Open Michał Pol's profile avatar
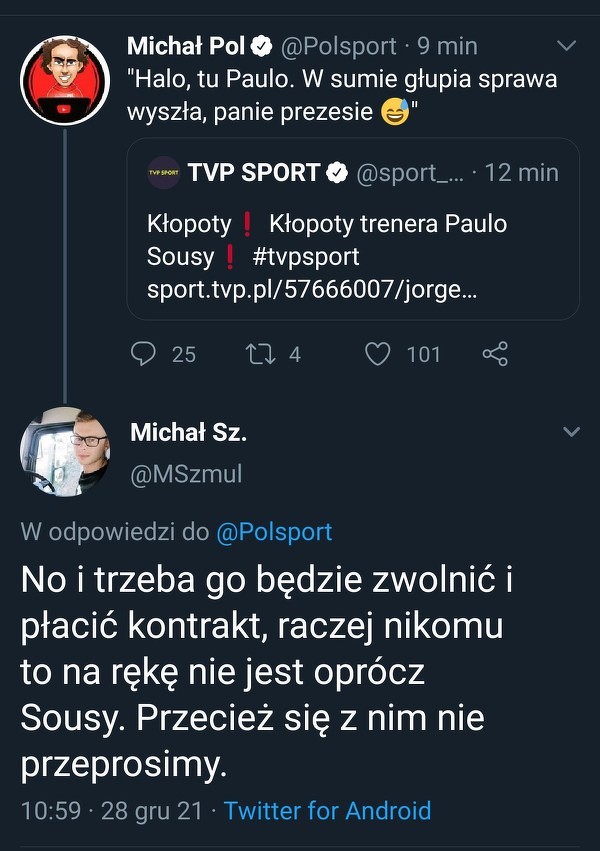This screenshot has height=851, width=600. [65, 80]
